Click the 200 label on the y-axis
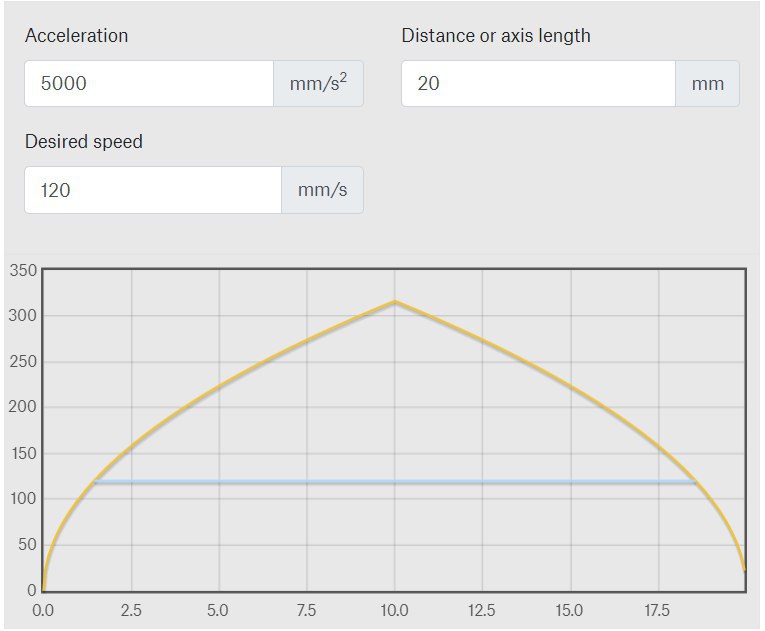765x631 pixels. (23, 406)
